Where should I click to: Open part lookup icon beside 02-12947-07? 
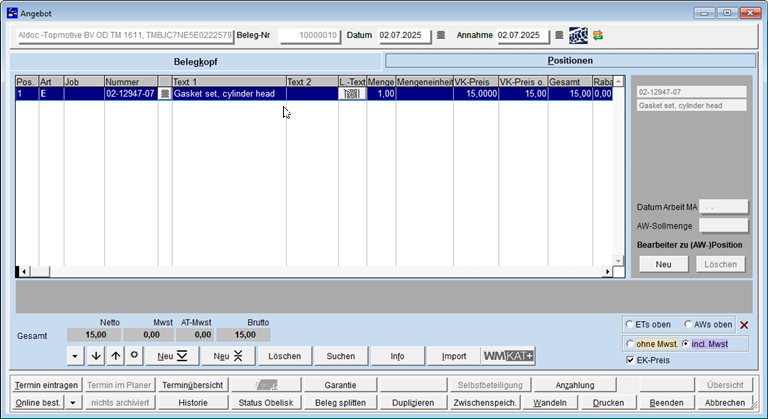pos(165,94)
